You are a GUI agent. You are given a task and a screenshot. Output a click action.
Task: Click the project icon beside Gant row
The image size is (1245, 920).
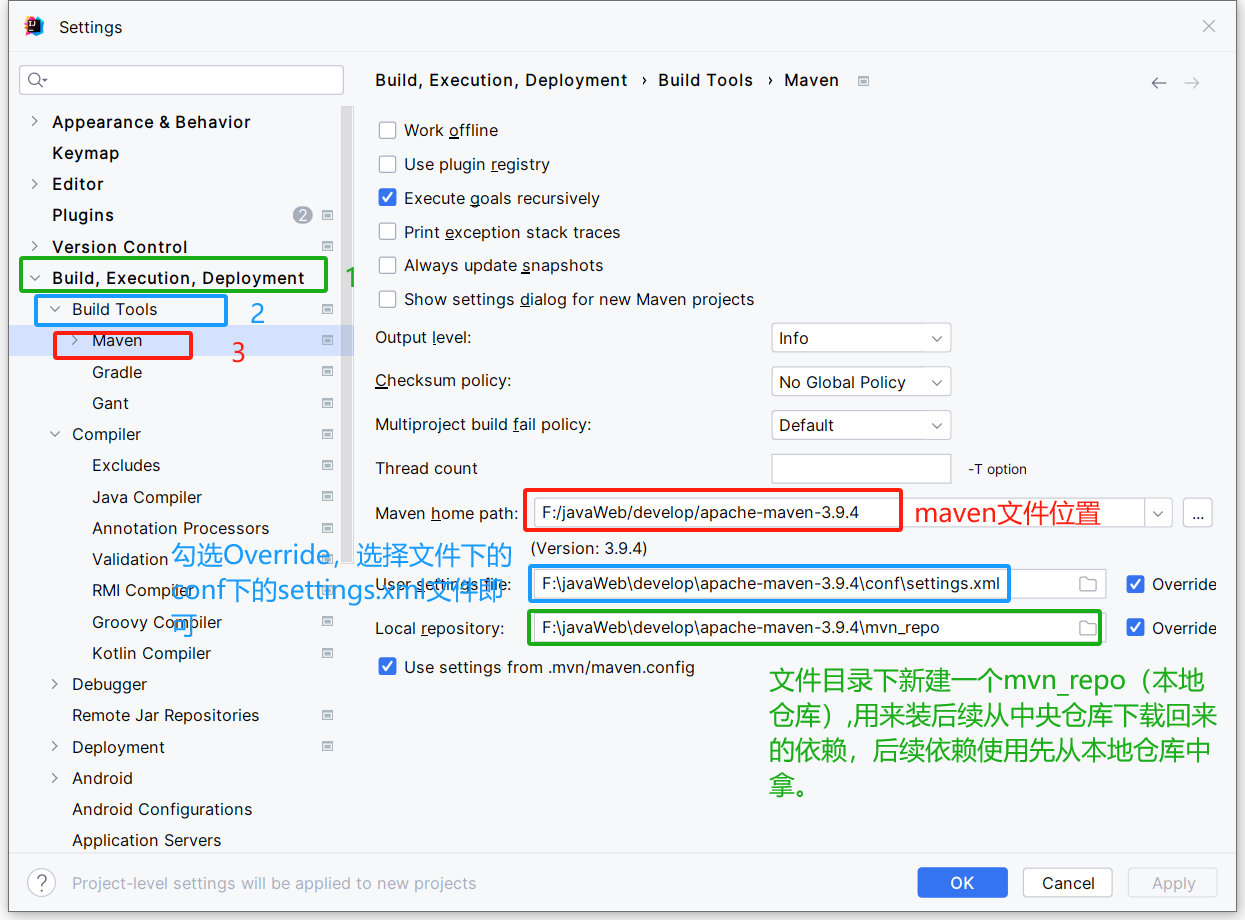(327, 403)
